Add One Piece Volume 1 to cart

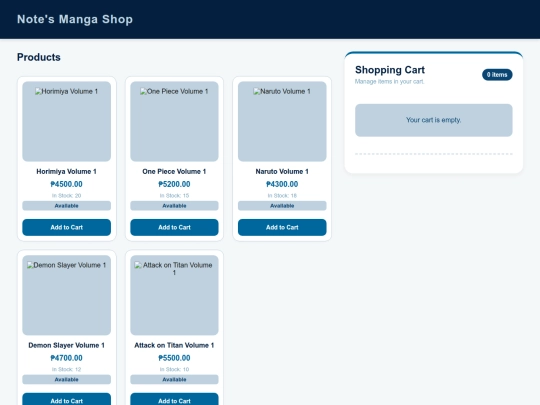pyautogui.click(x=174, y=227)
